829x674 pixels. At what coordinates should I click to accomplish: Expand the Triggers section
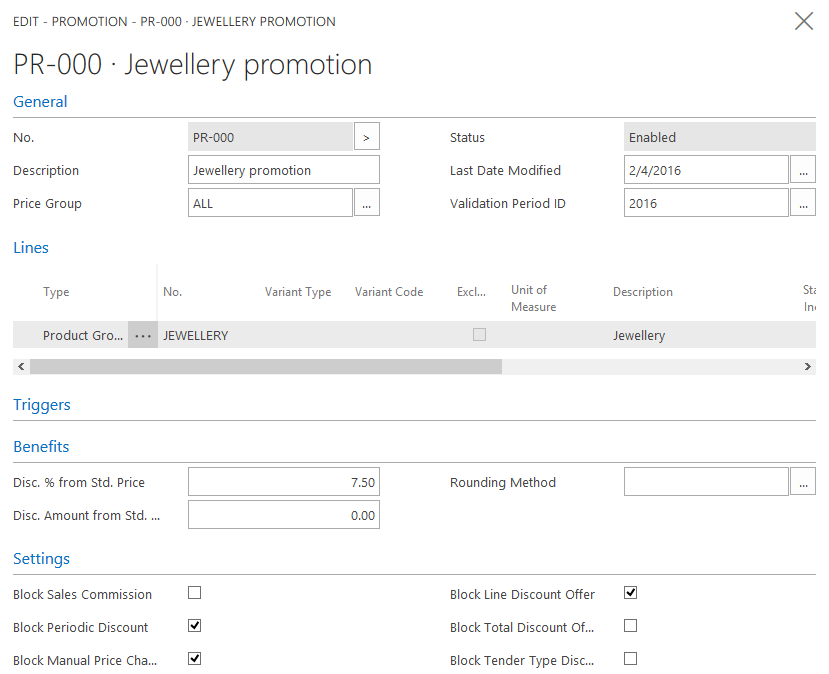[42, 405]
